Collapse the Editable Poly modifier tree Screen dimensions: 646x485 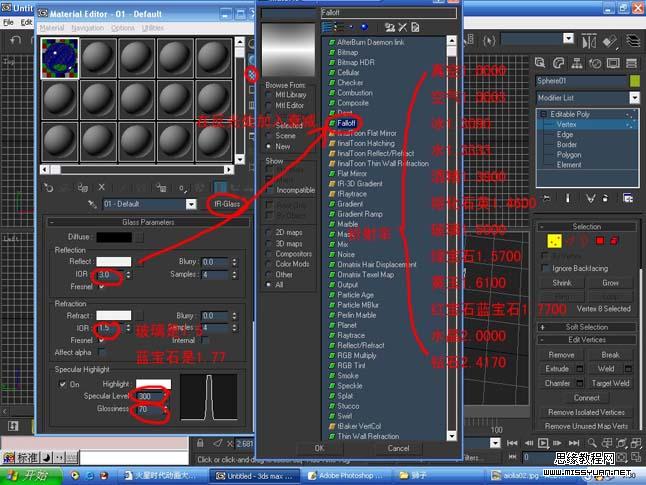[543, 114]
